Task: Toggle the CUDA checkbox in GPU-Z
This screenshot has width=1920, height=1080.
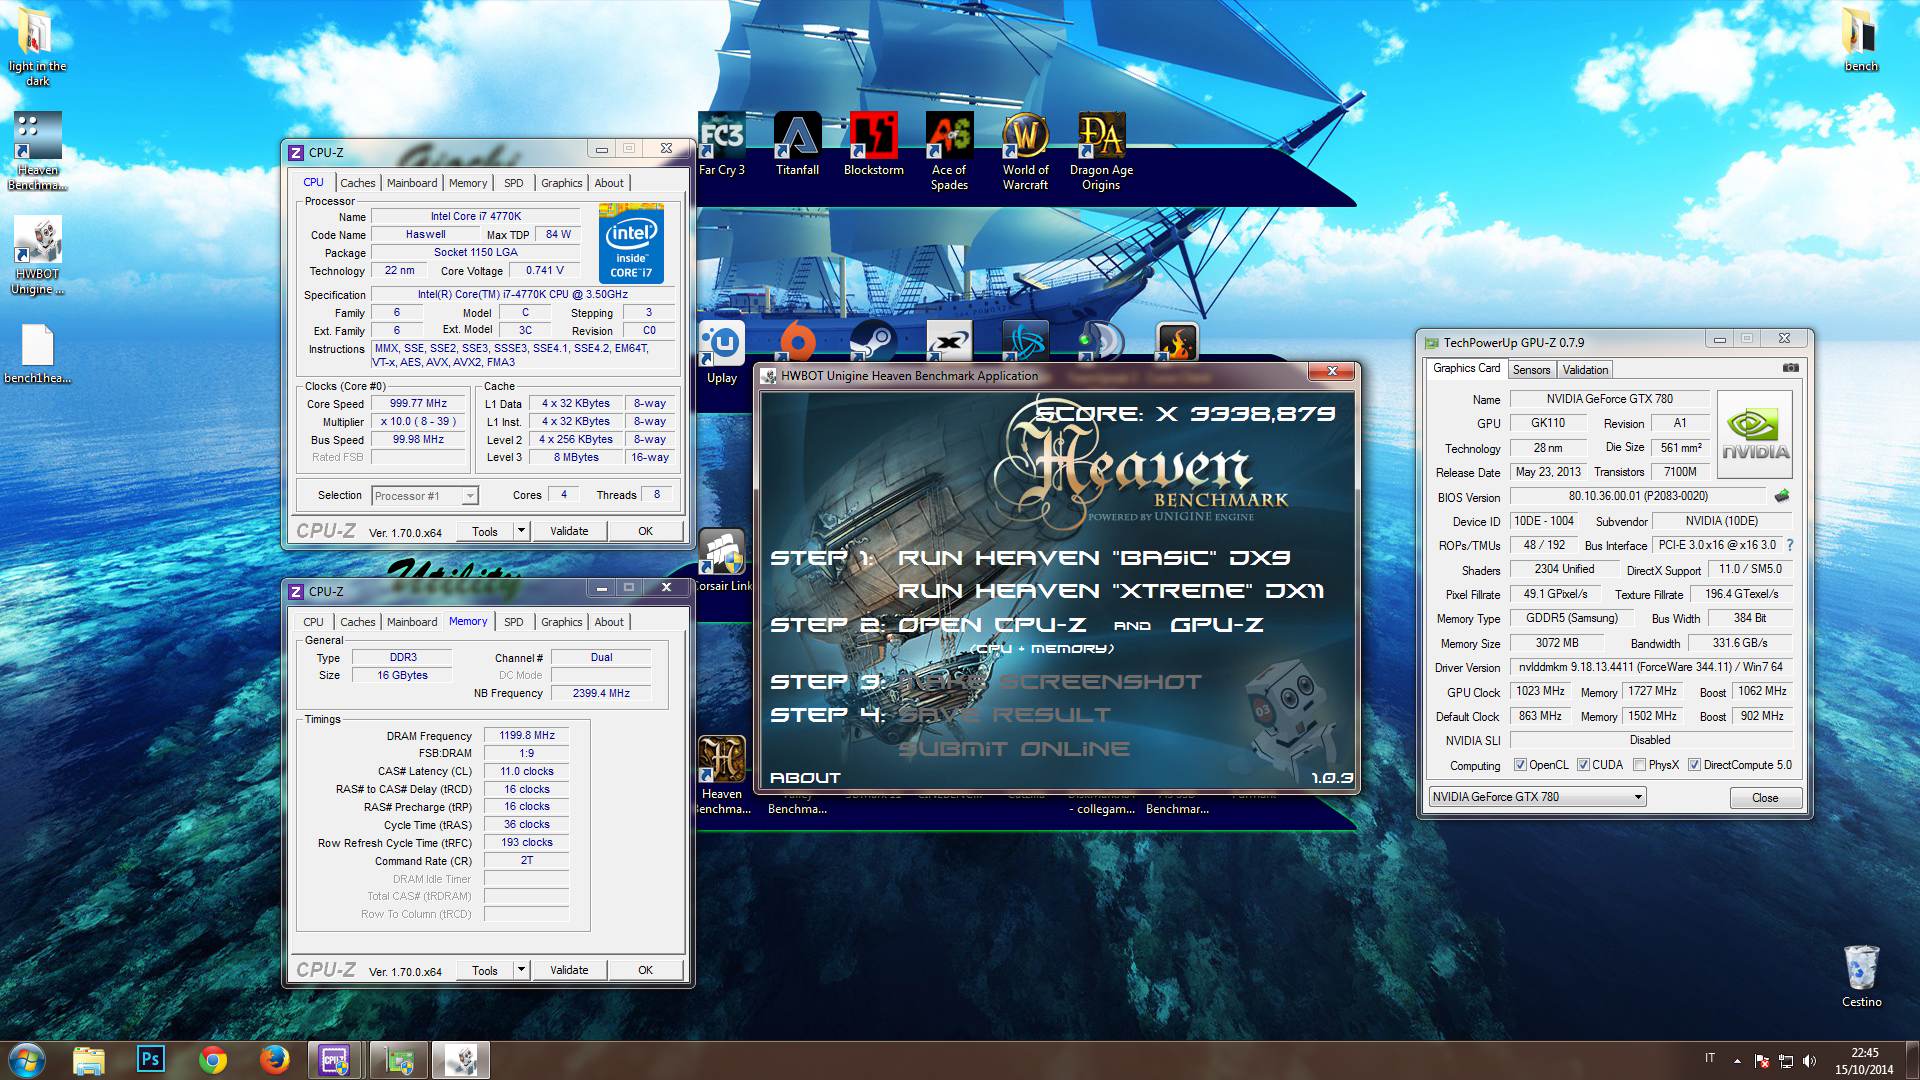Action: click(x=1583, y=765)
